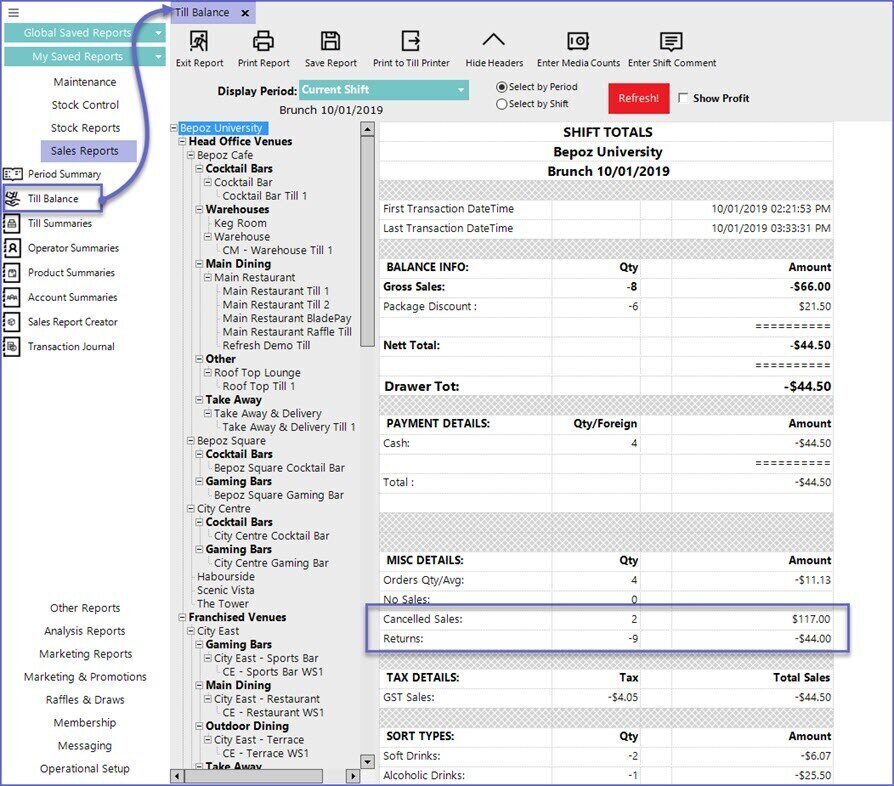Open the Stock Control menu section

(x=85, y=105)
